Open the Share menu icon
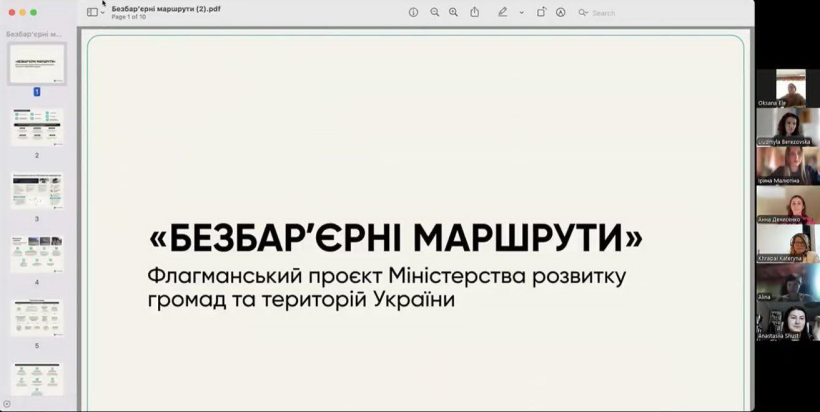The height and width of the screenshot is (412, 820). coord(474,12)
